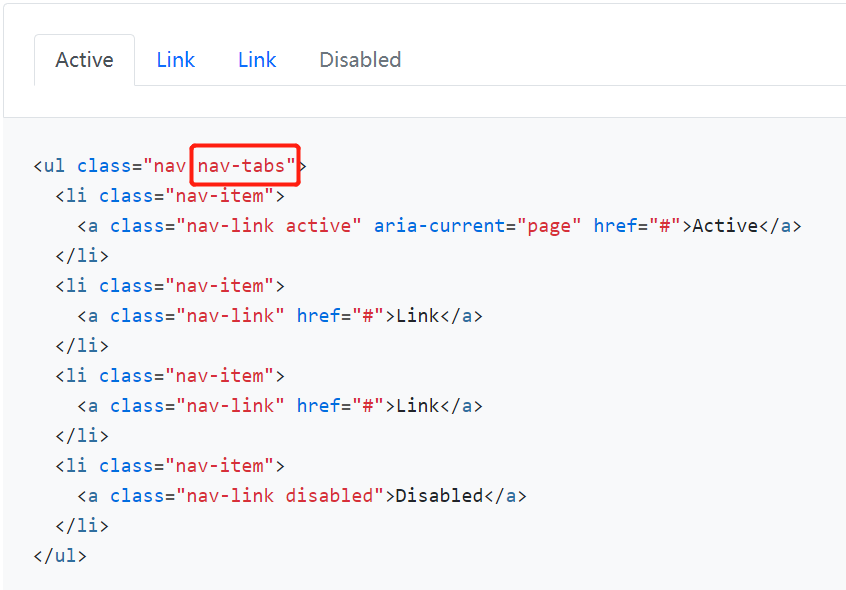Click the active class value in code

(322, 225)
